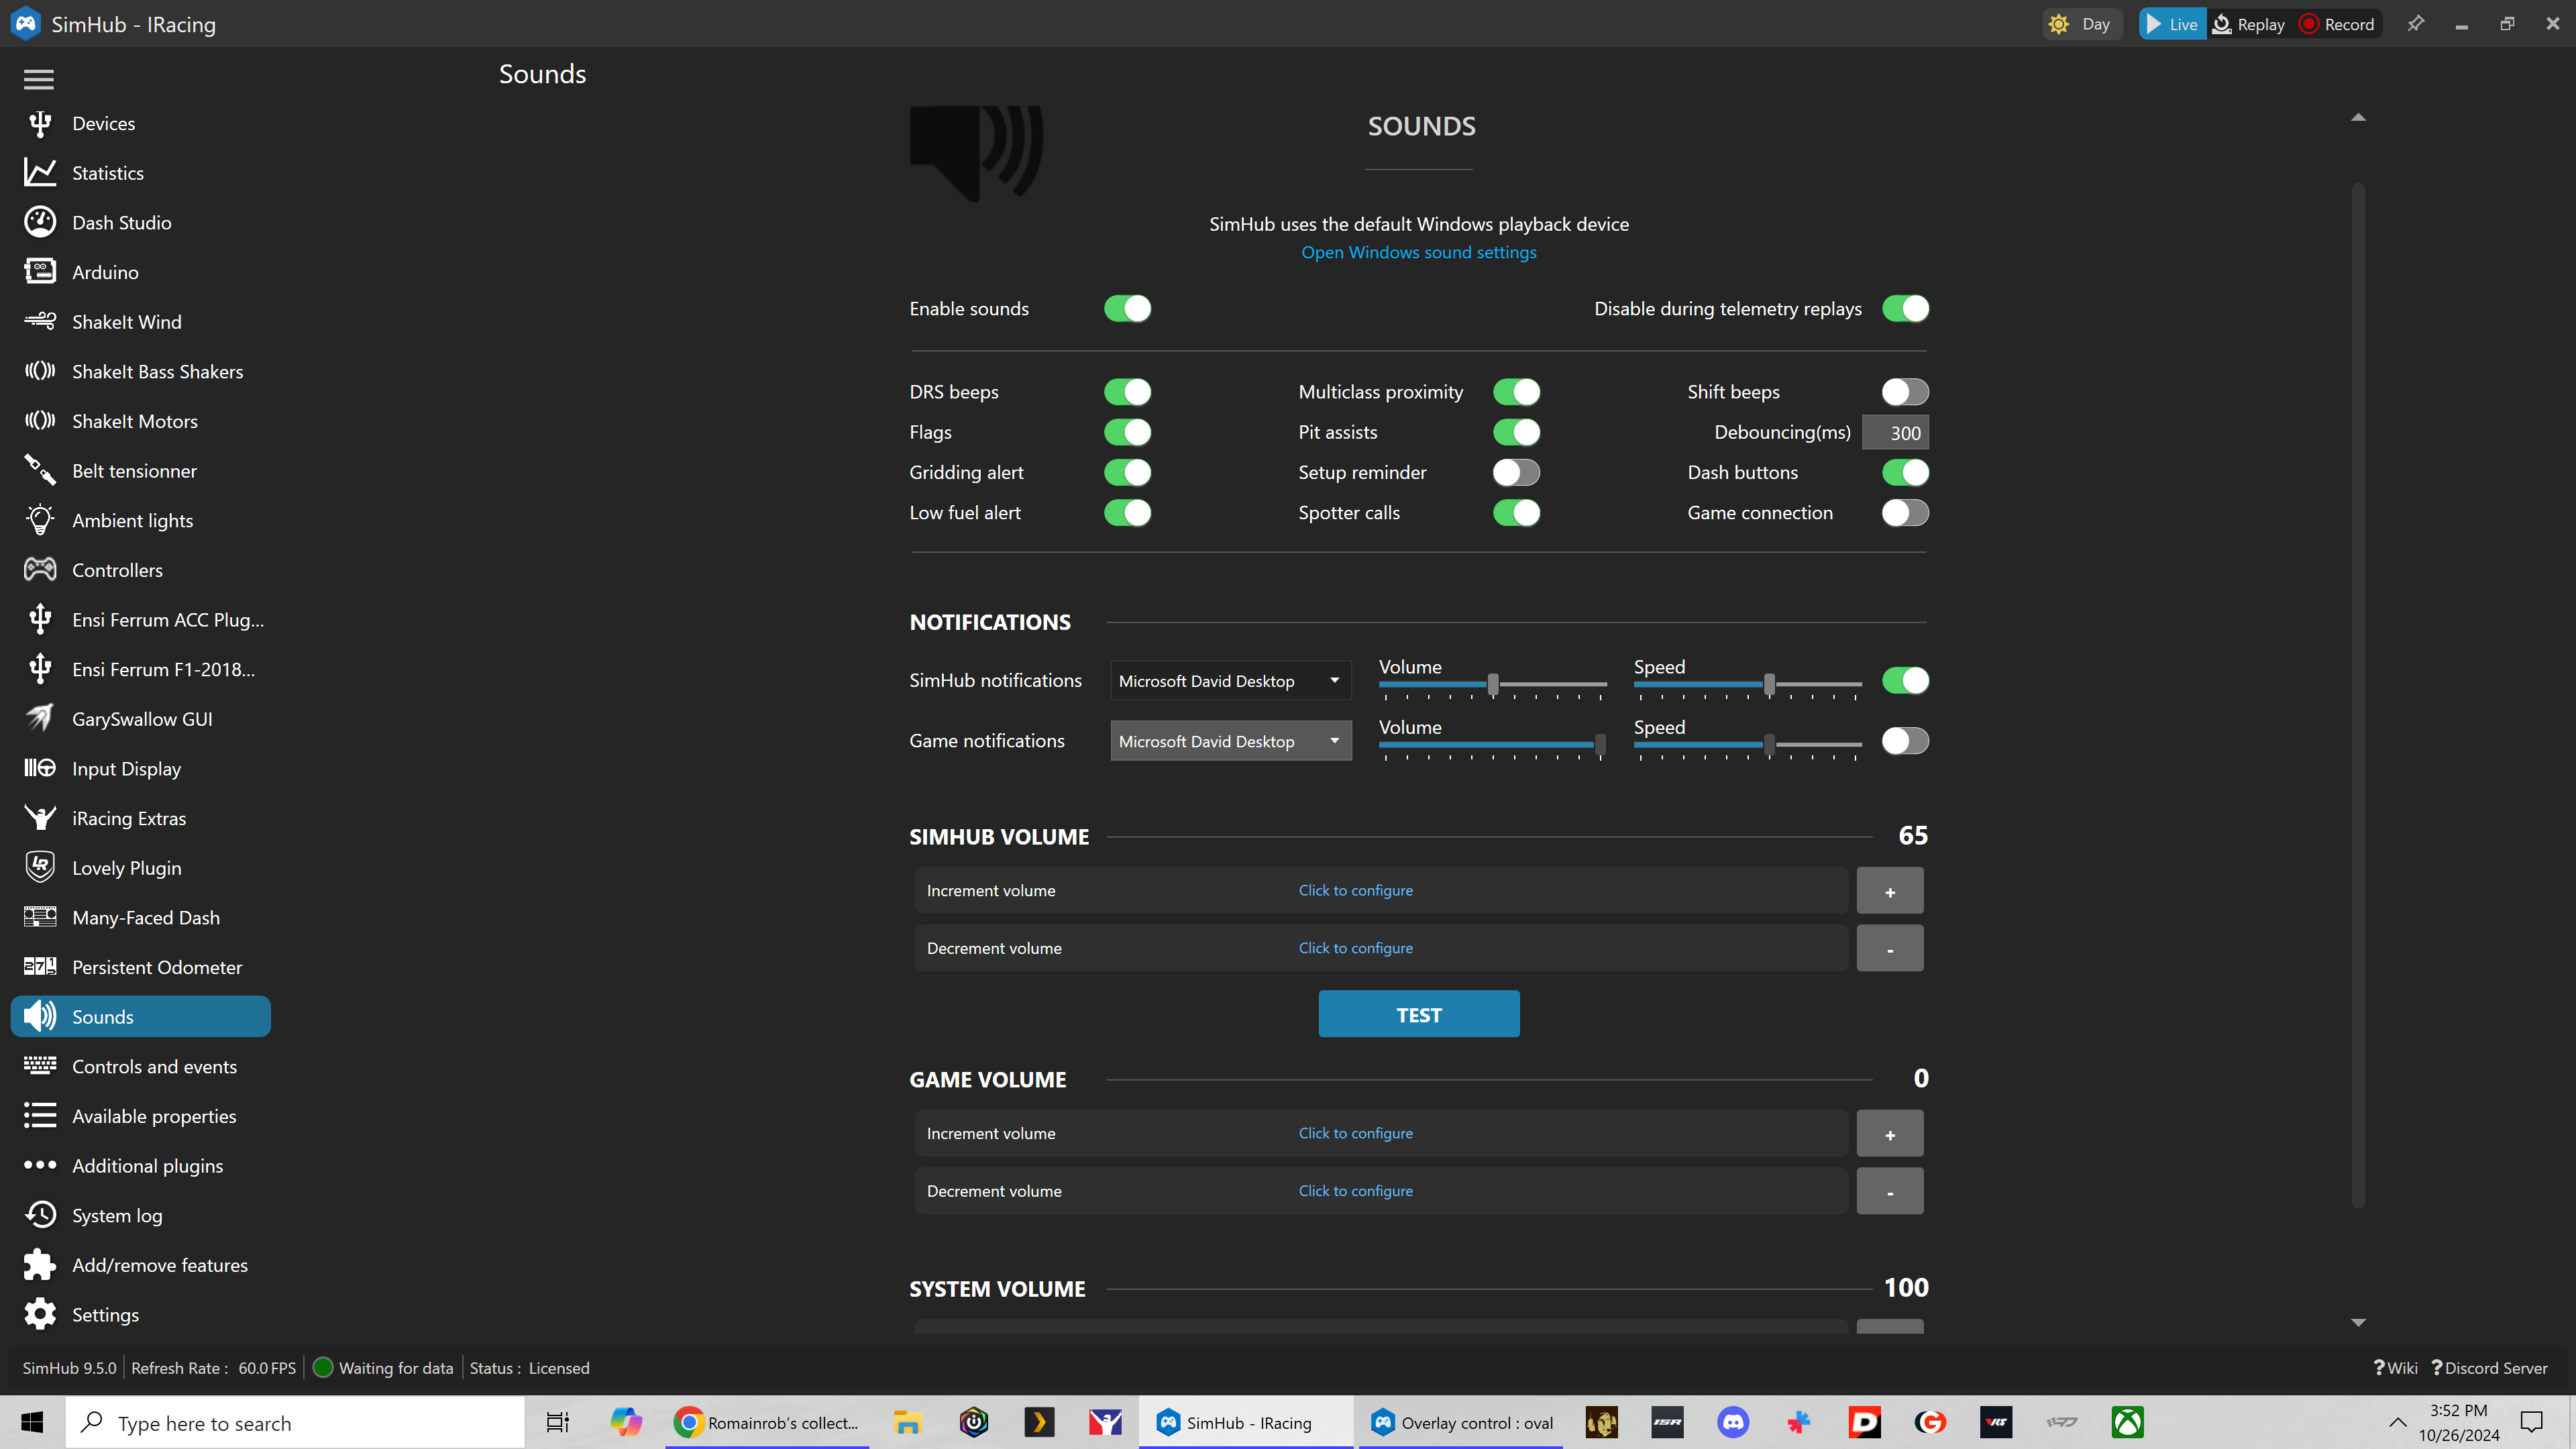The height and width of the screenshot is (1449, 2576).
Task: Click Windows search box in taskbar
Action: click(x=295, y=1422)
